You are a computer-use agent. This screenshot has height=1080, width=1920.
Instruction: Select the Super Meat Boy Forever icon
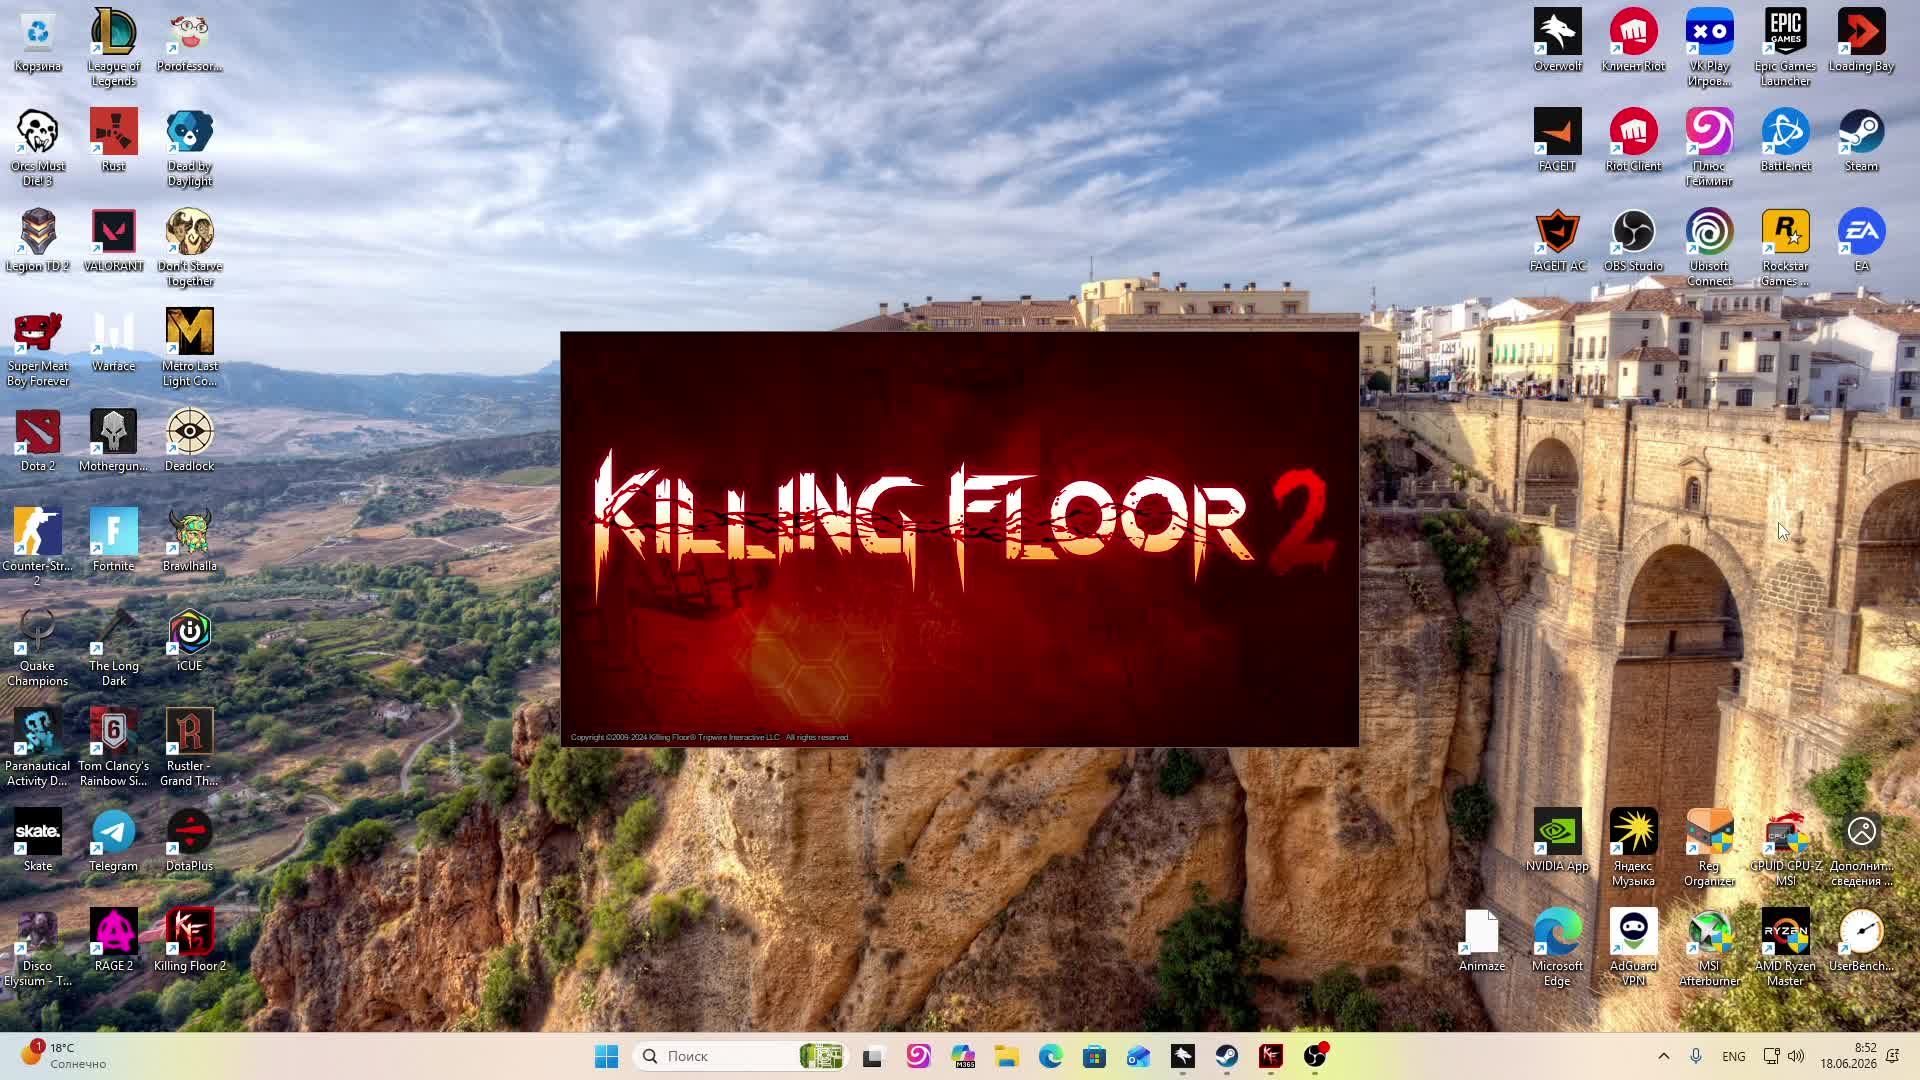38,347
